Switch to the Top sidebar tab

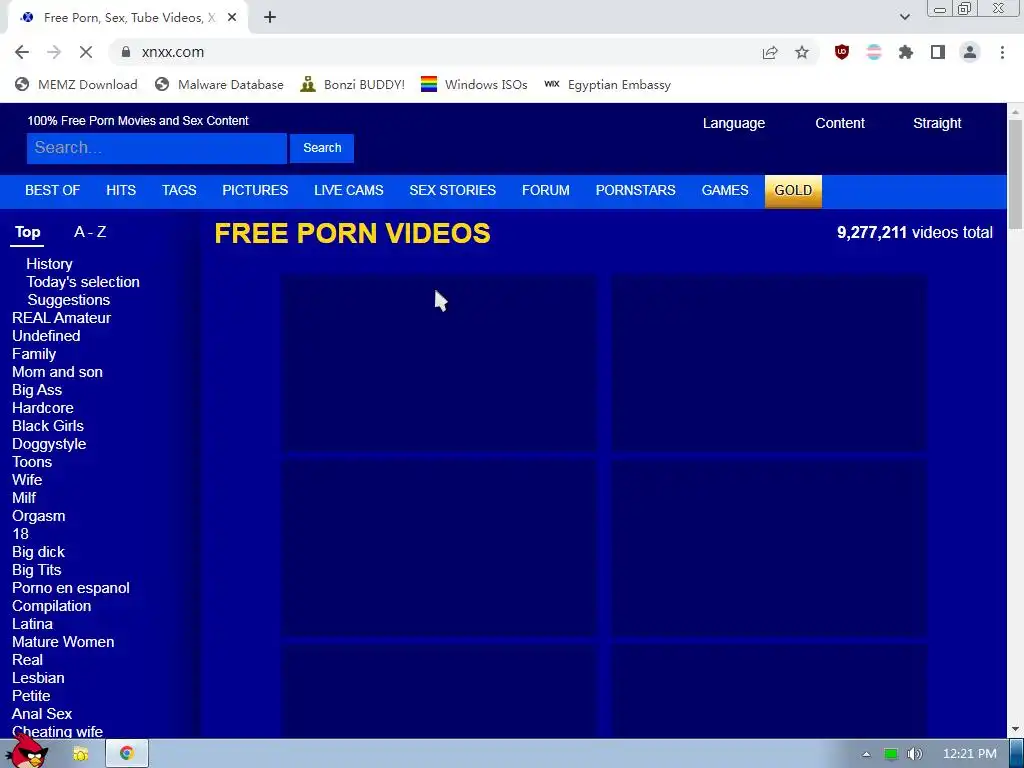[x=27, y=232]
